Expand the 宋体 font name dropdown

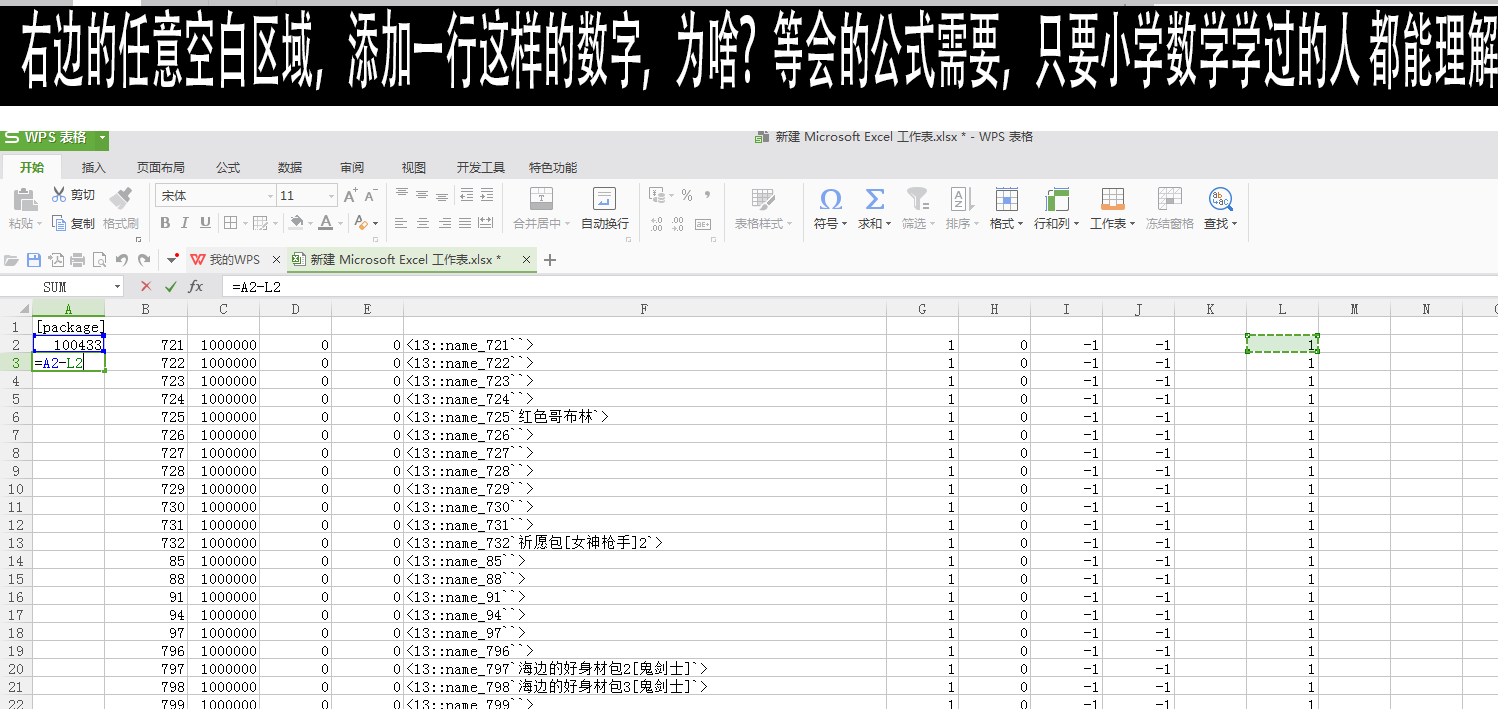point(270,196)
